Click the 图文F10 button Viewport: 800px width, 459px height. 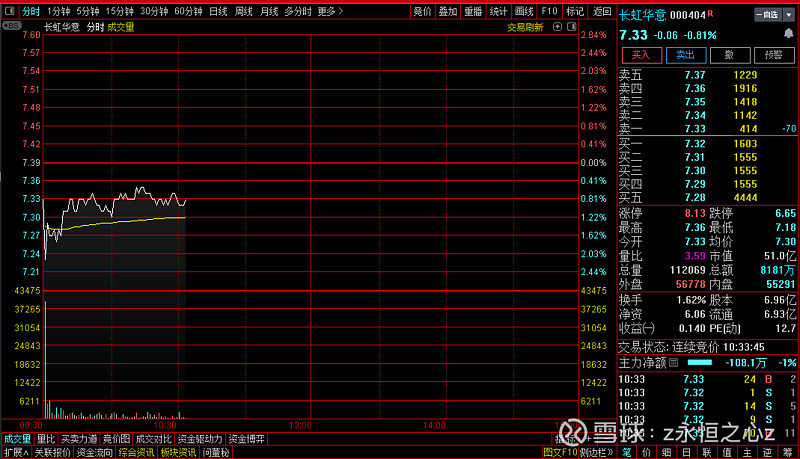pyautogui.click(x=560, y=452)
